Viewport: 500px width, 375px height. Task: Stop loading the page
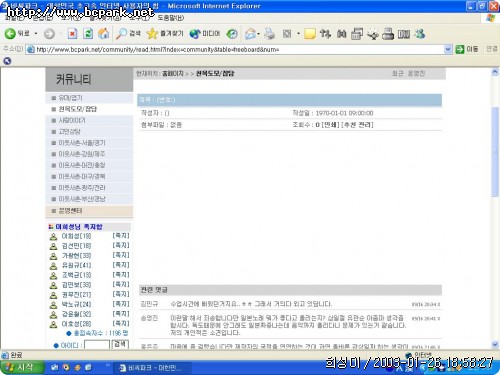(72, 34)
